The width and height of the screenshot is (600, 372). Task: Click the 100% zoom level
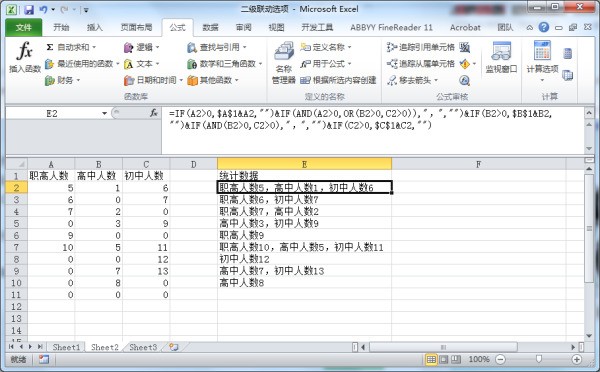pos(479,359)
